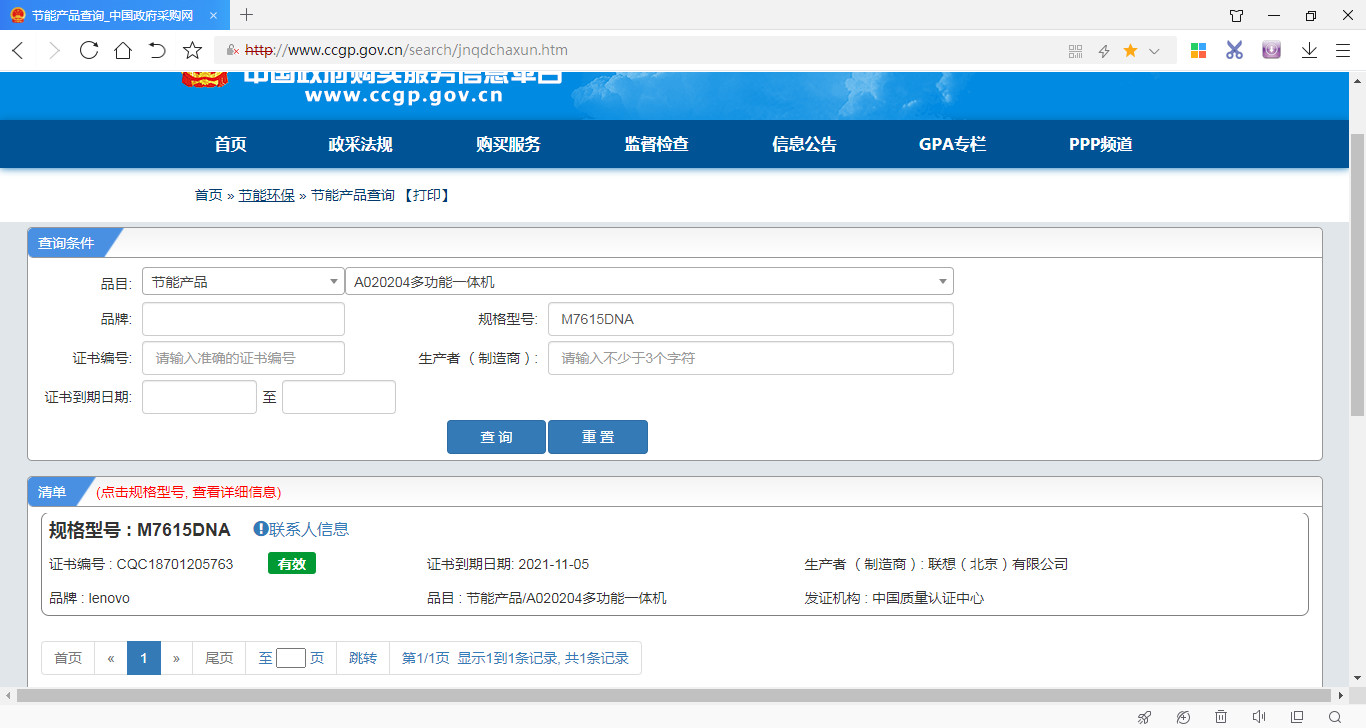Open the QR code icon in address bar
The height and width of the screenshot is (728, 1366).
(1076, 51)
